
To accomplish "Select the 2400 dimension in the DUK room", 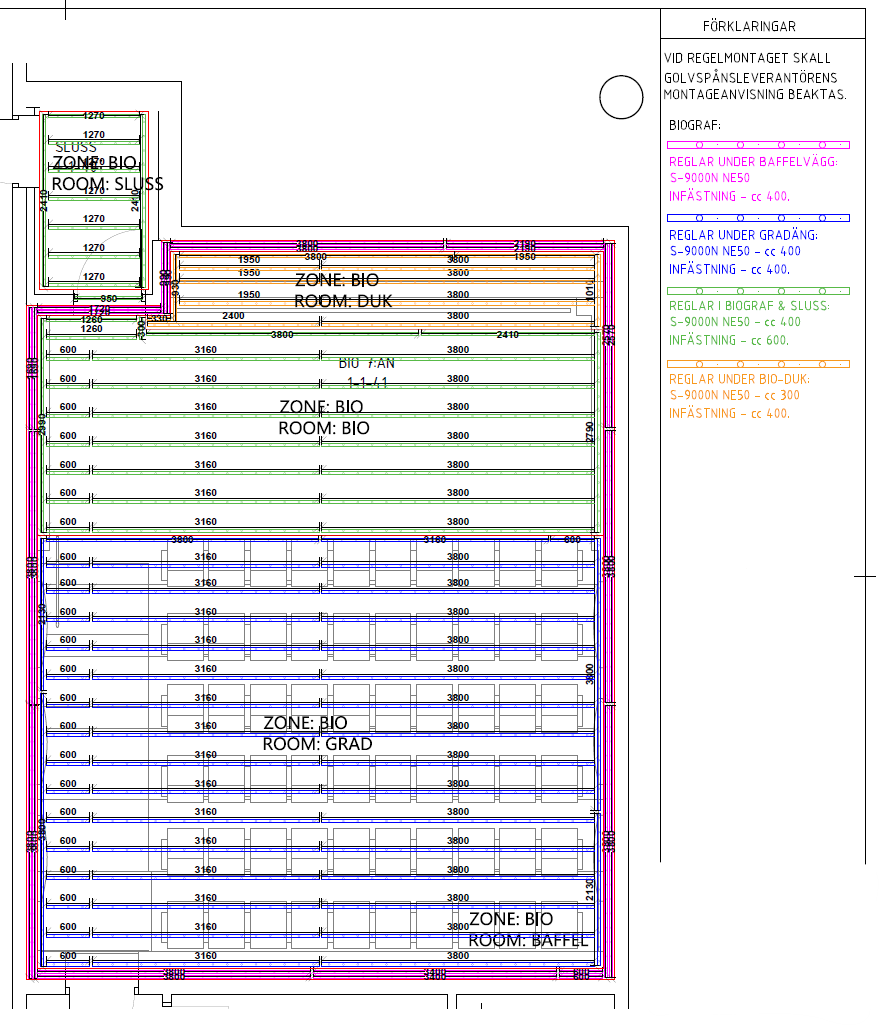I will (x=233, y=316).
